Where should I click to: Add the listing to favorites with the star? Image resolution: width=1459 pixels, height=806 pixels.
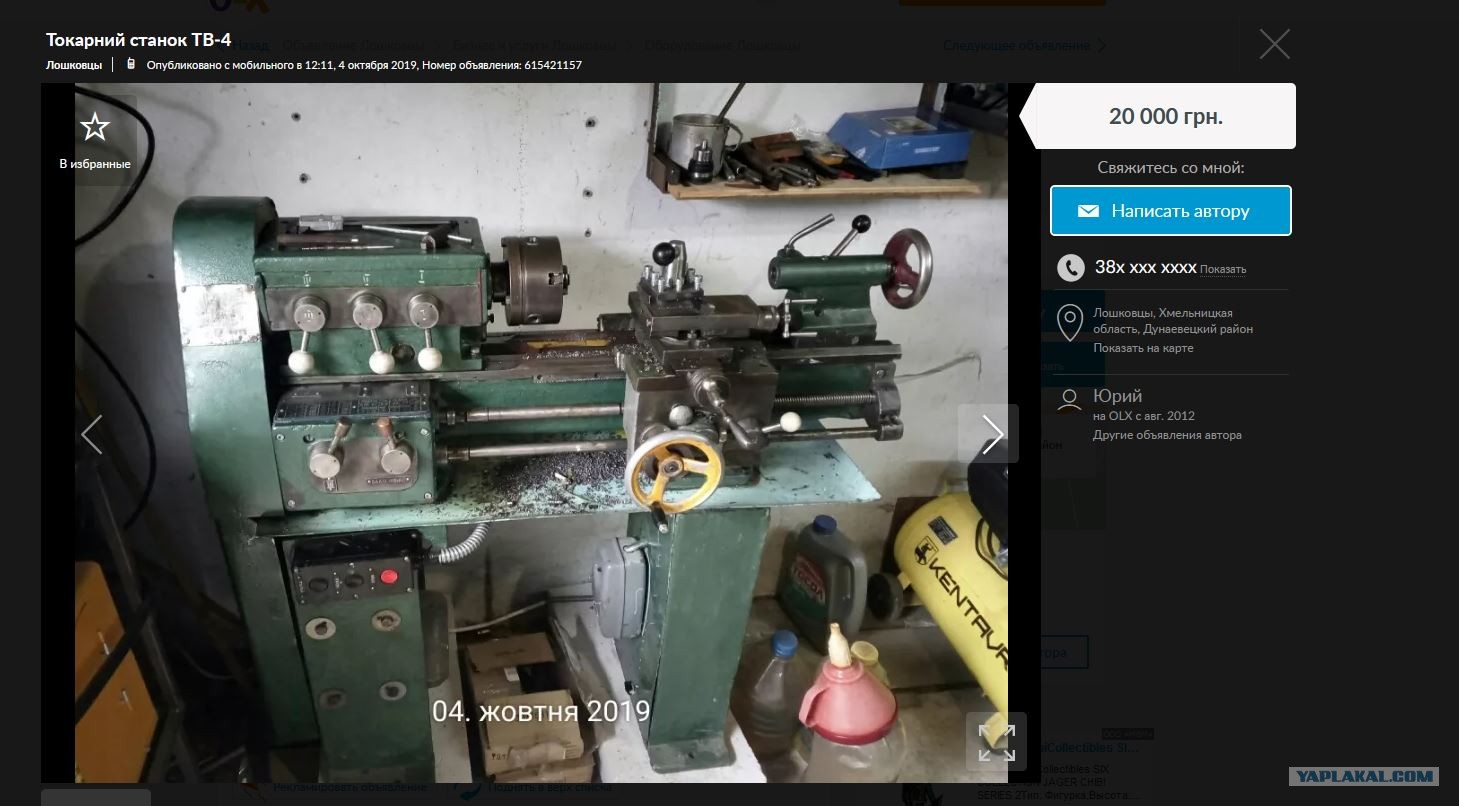tap(95, 127)
